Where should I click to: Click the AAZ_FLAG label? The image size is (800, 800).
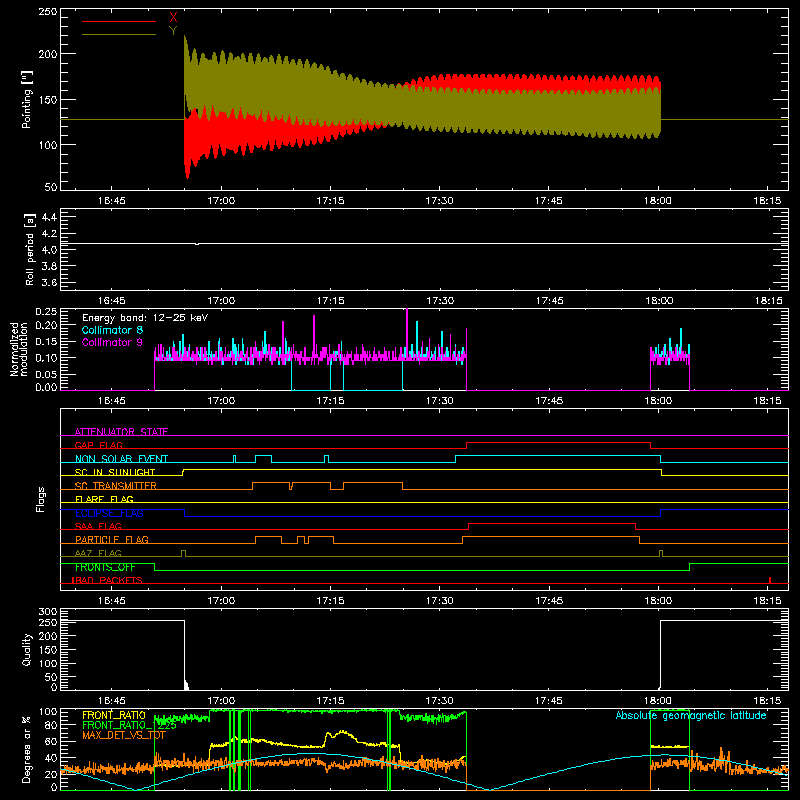[x=98, y=553]
